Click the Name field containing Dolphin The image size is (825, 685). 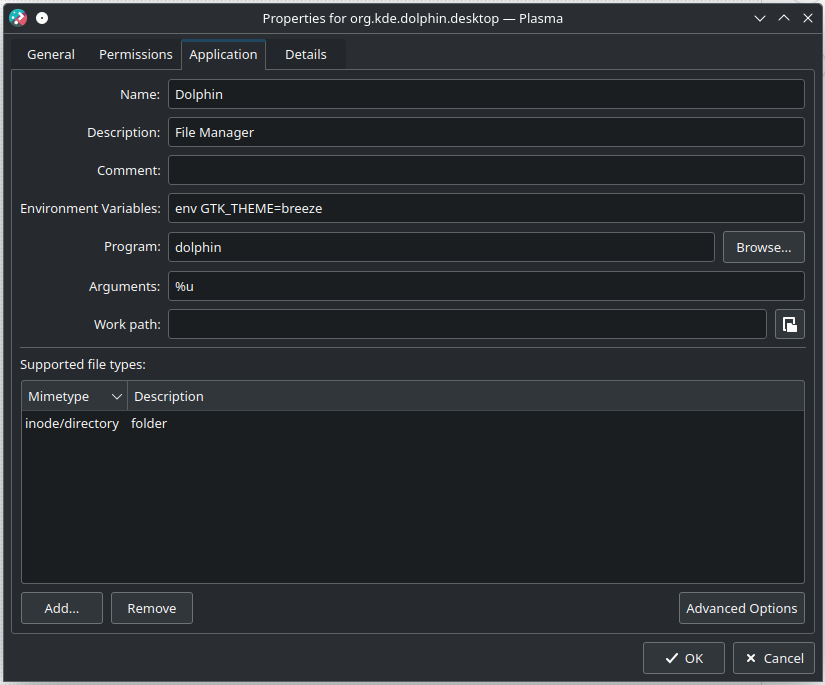coord(486,94)
